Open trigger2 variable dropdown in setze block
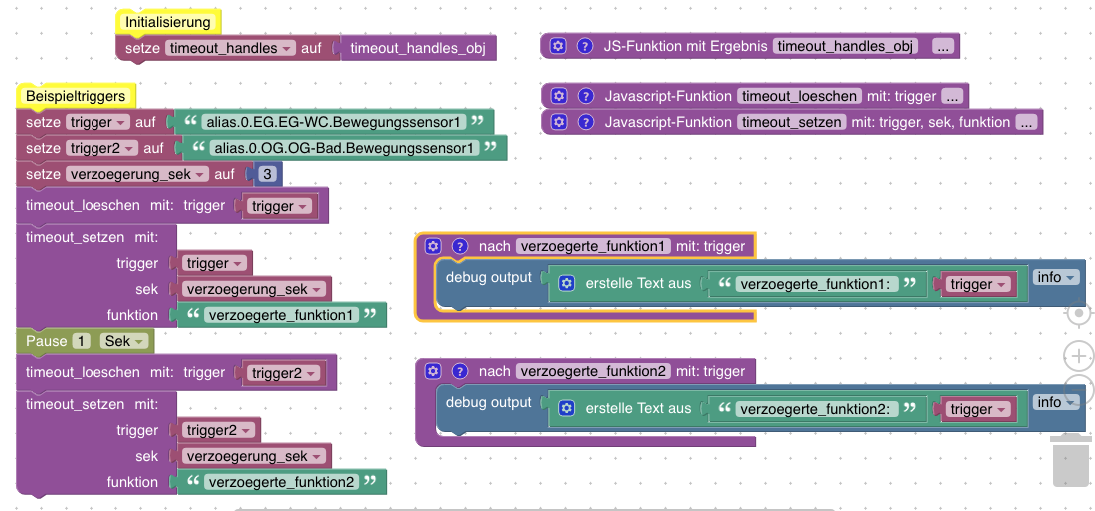Screen dimensions: 1095x511 pos(103,148)
